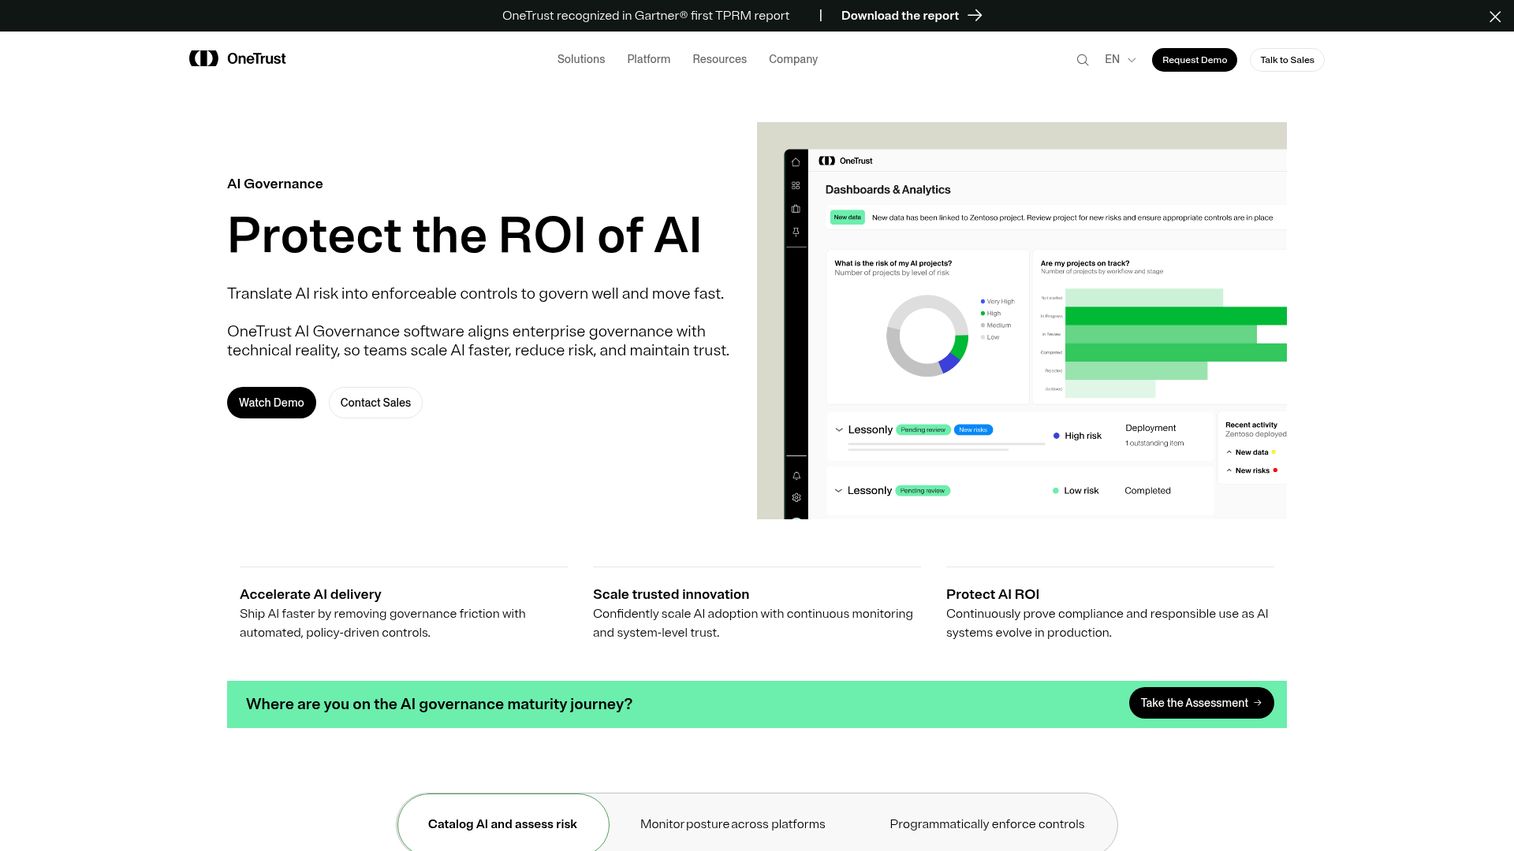Screen dimensions: 1514x851
Task: Click the Contact Sales button
Action: 375,403
